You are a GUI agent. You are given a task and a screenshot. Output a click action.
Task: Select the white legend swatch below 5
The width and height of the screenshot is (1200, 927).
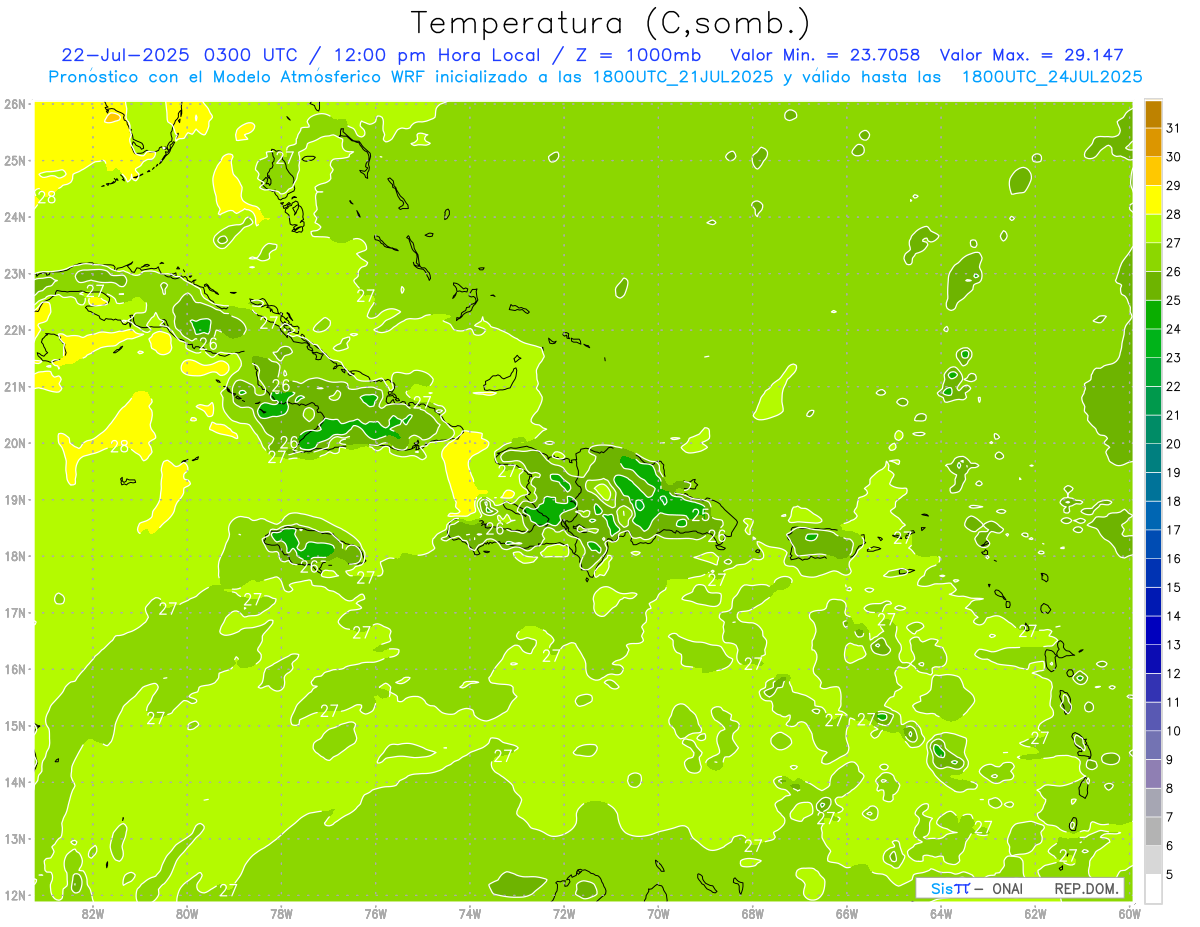pyautogui.click(x=1153, y=888)
